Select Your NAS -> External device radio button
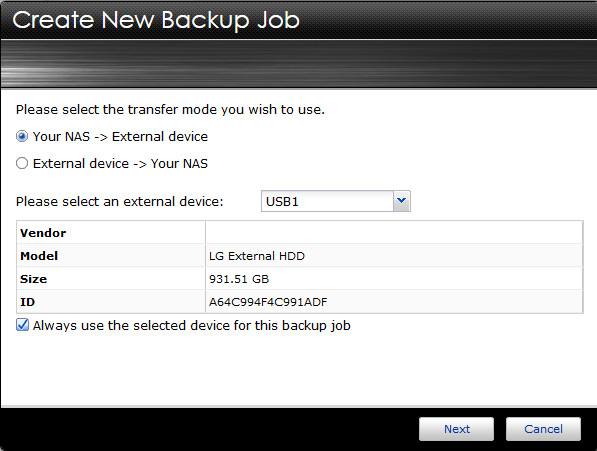Image resolution: width=597 pixels, height=451 pixels. (22, 136)
